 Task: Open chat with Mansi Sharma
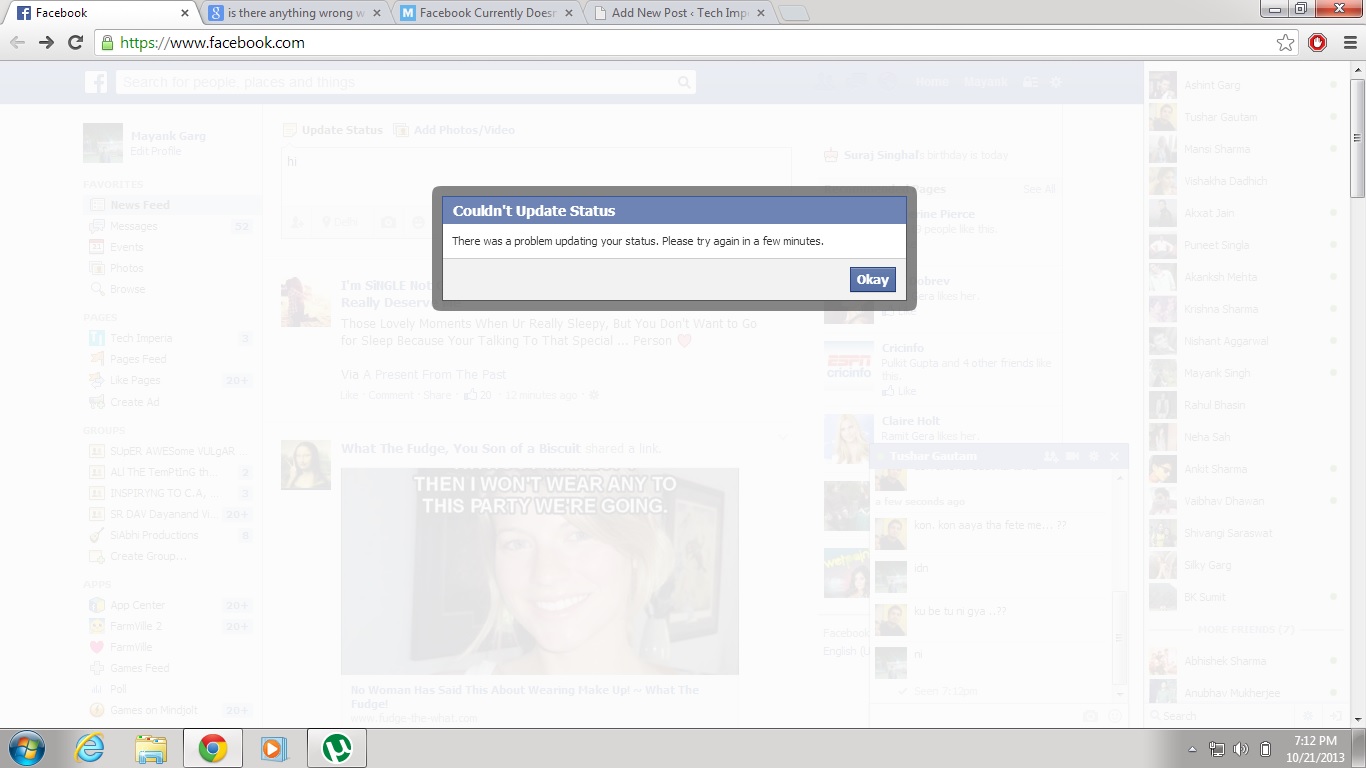pos(1245,149)
